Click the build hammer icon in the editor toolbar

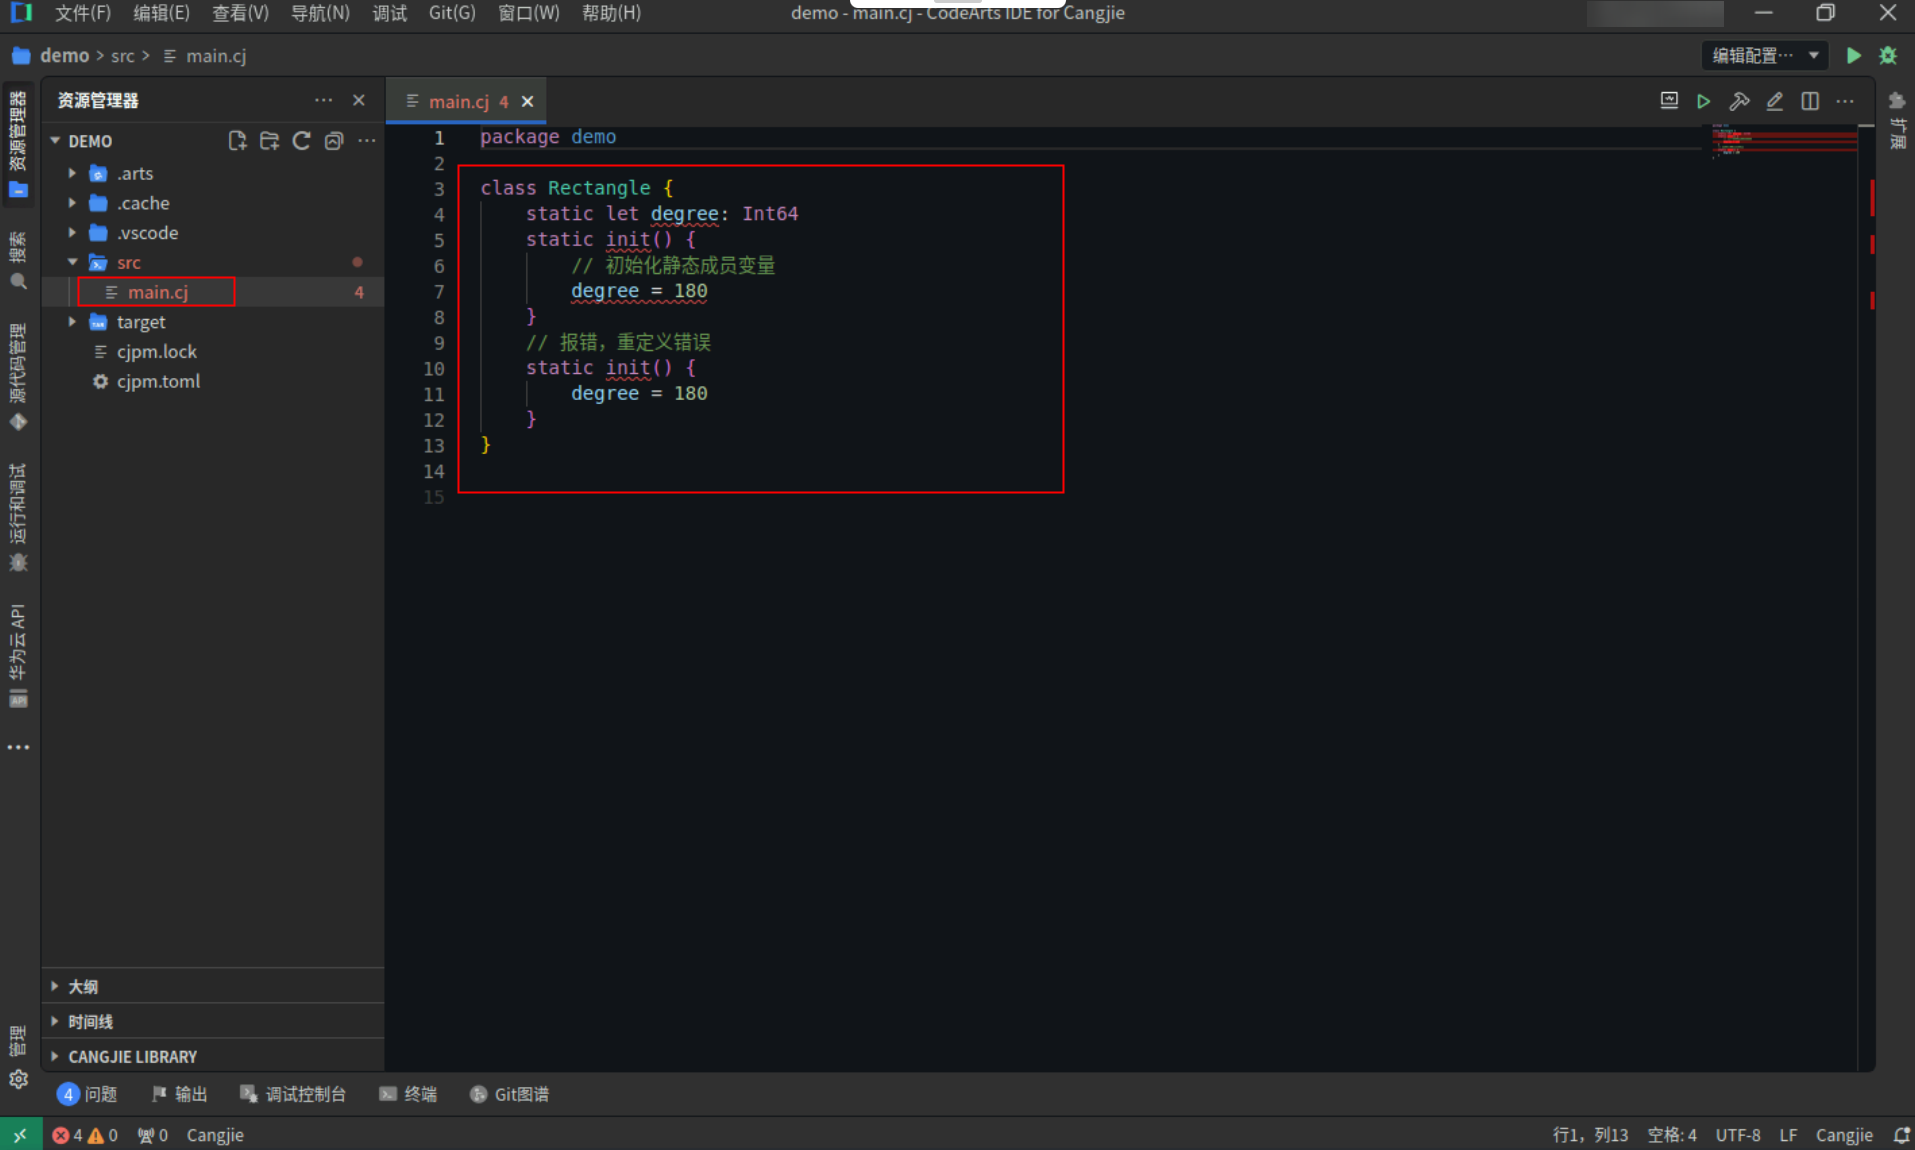click(x=1739, y=101)
